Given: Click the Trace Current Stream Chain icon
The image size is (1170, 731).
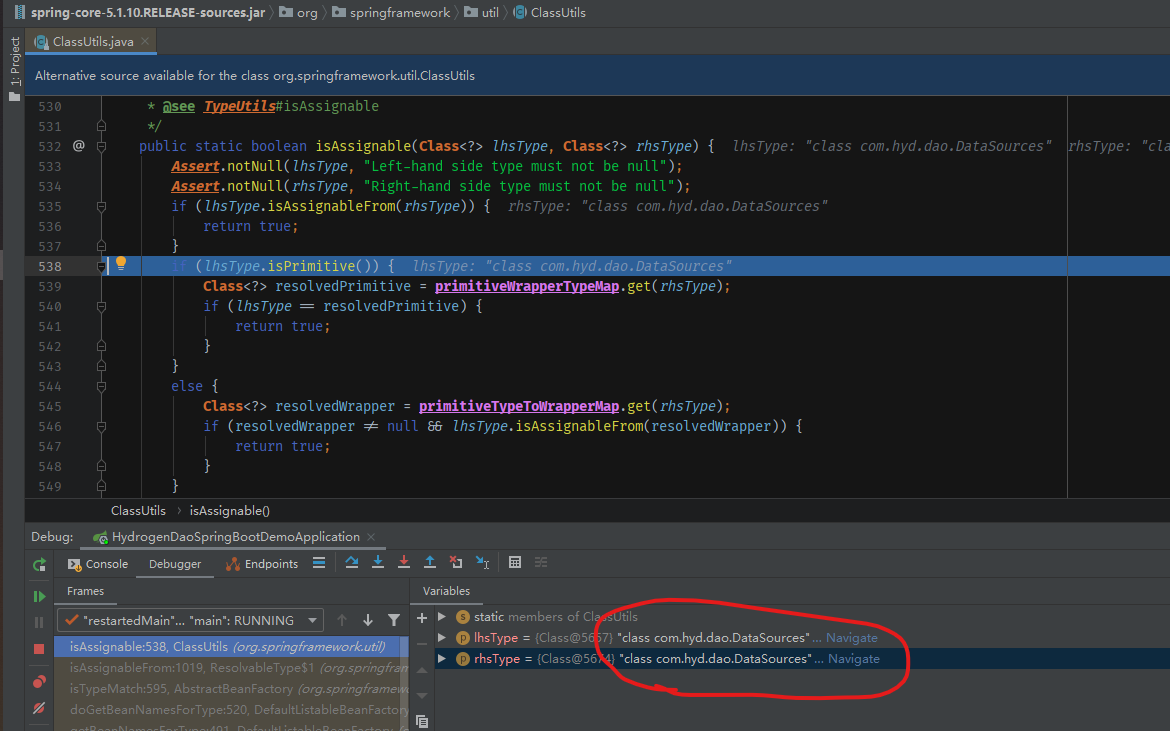Looking at the screenshot, I should [541, 562].
